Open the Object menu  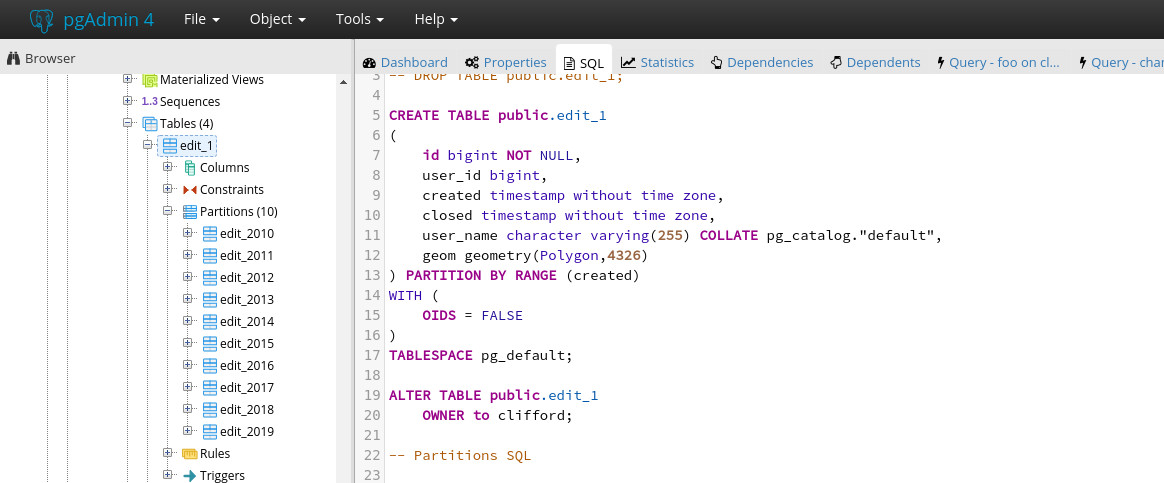click(x=278, y=19)
